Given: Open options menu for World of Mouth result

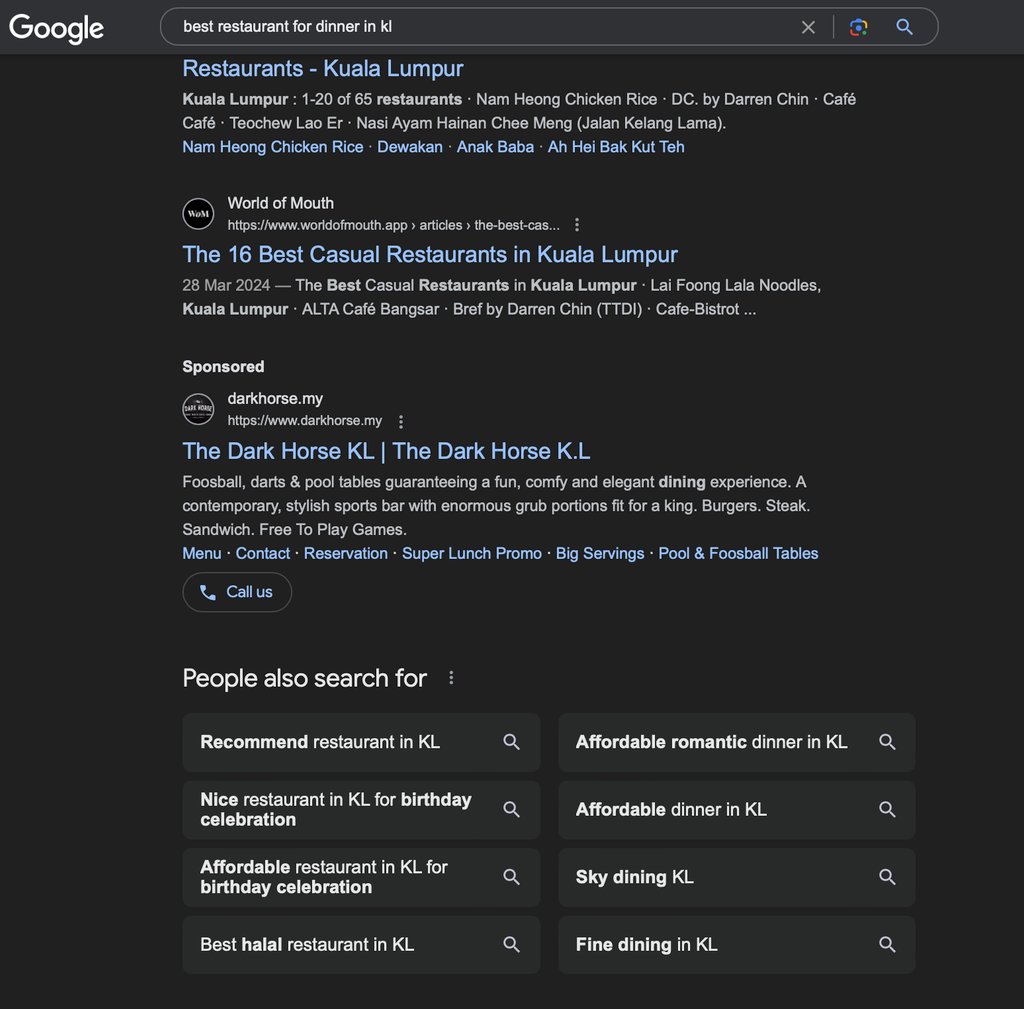Looking at the screenshot, I should point(577,225).
